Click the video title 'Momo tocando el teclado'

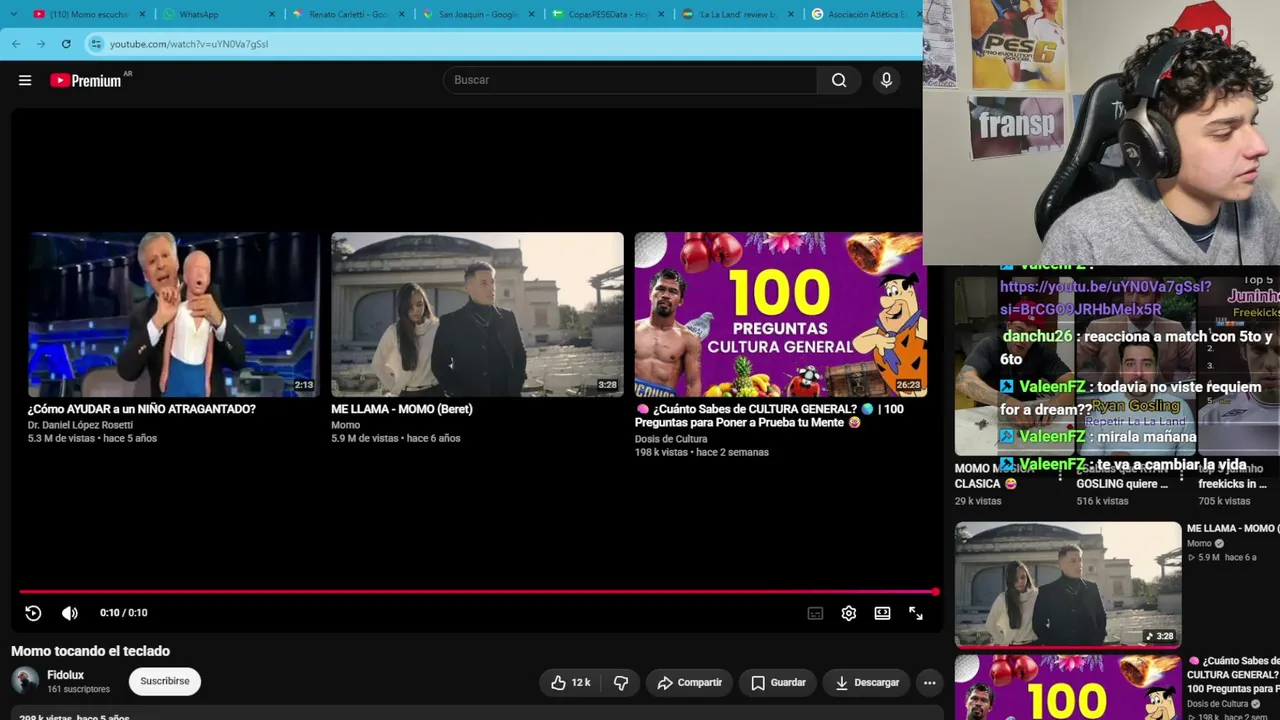tap(90, 651)
